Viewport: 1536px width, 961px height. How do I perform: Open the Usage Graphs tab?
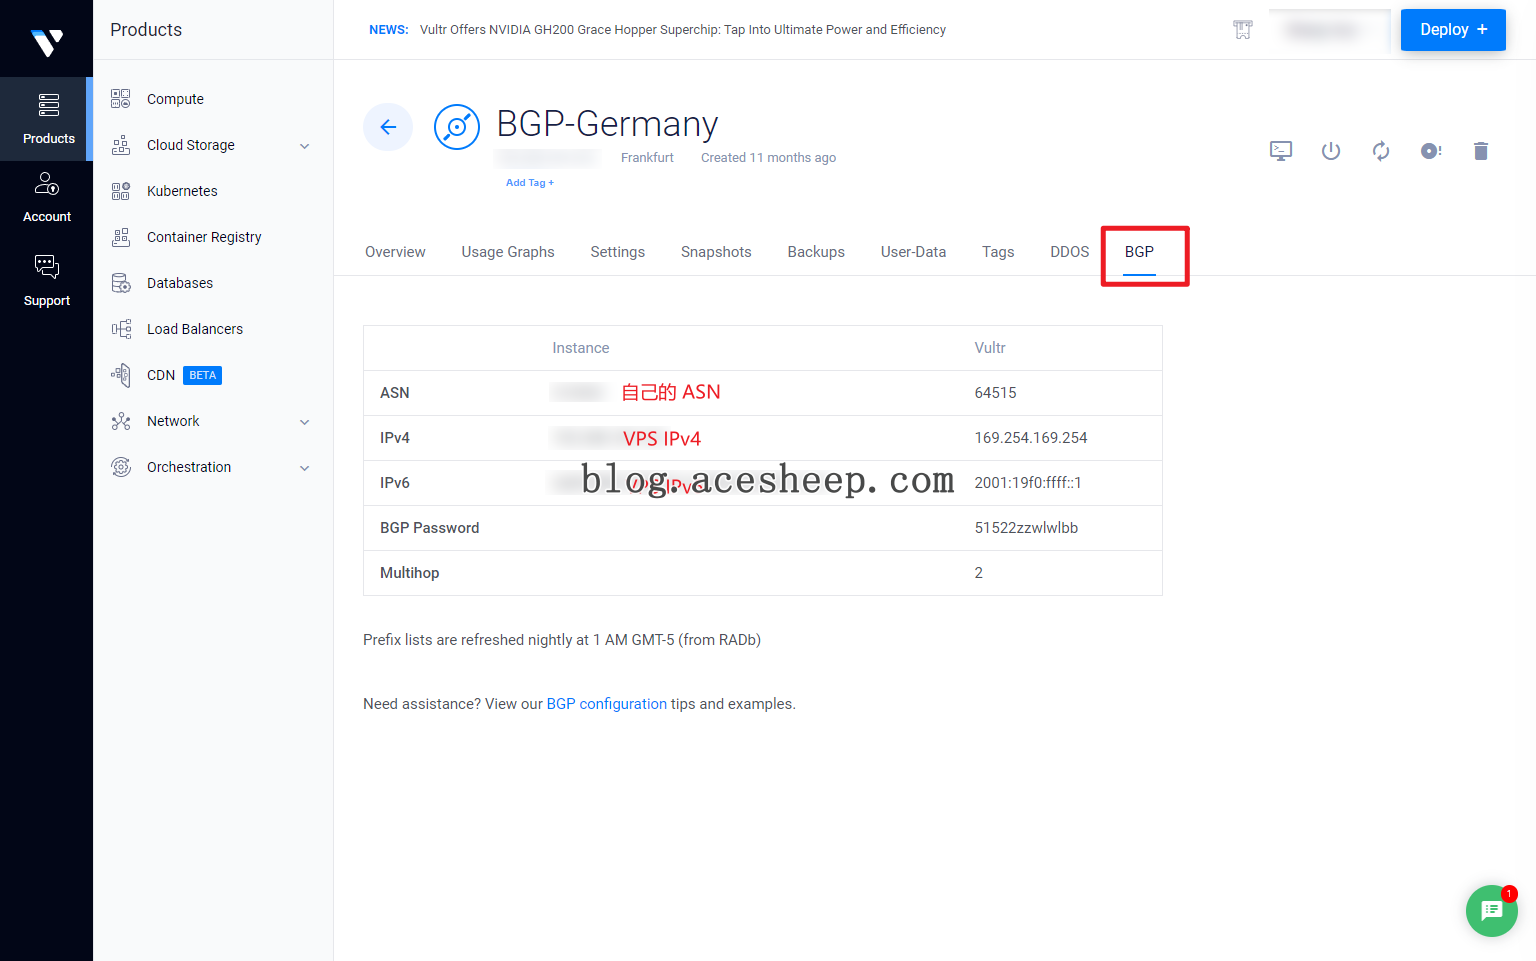click(x=508, y=252)
